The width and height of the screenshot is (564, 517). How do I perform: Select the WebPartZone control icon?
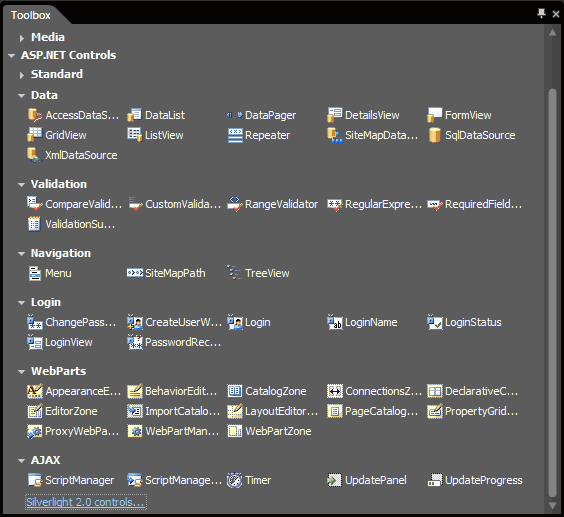pos(235,431)
